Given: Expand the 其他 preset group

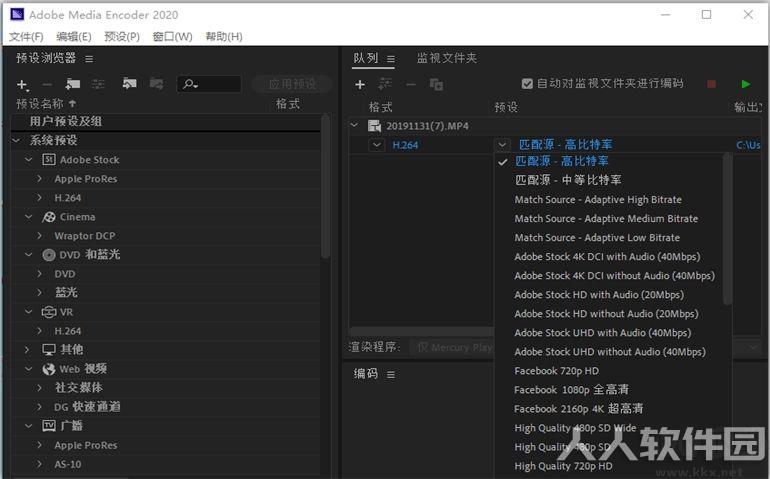Looking at the screenshot, I should [x=27, y=350].
